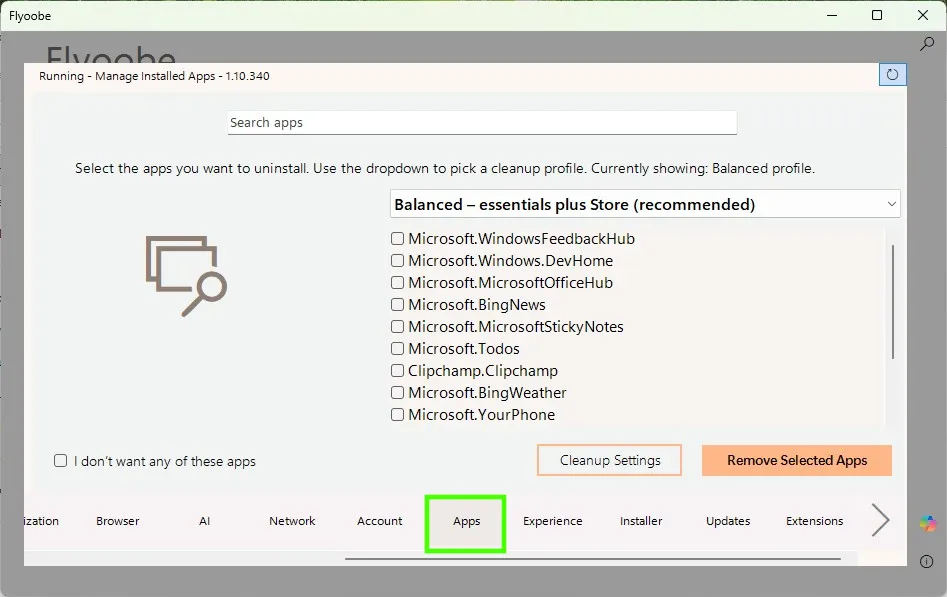
Task: Click inside the Search apps field
Action: coord(482,122)
